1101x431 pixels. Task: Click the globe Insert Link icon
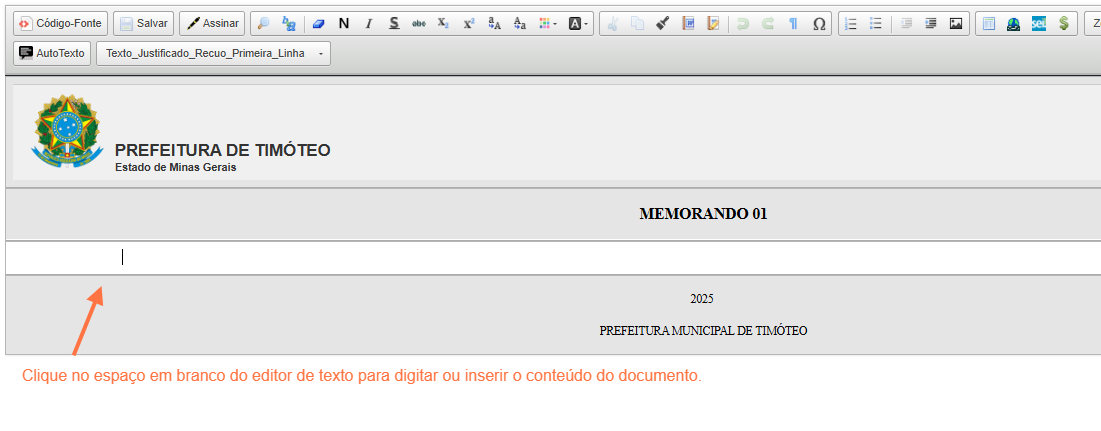[x=1014, y=23]
